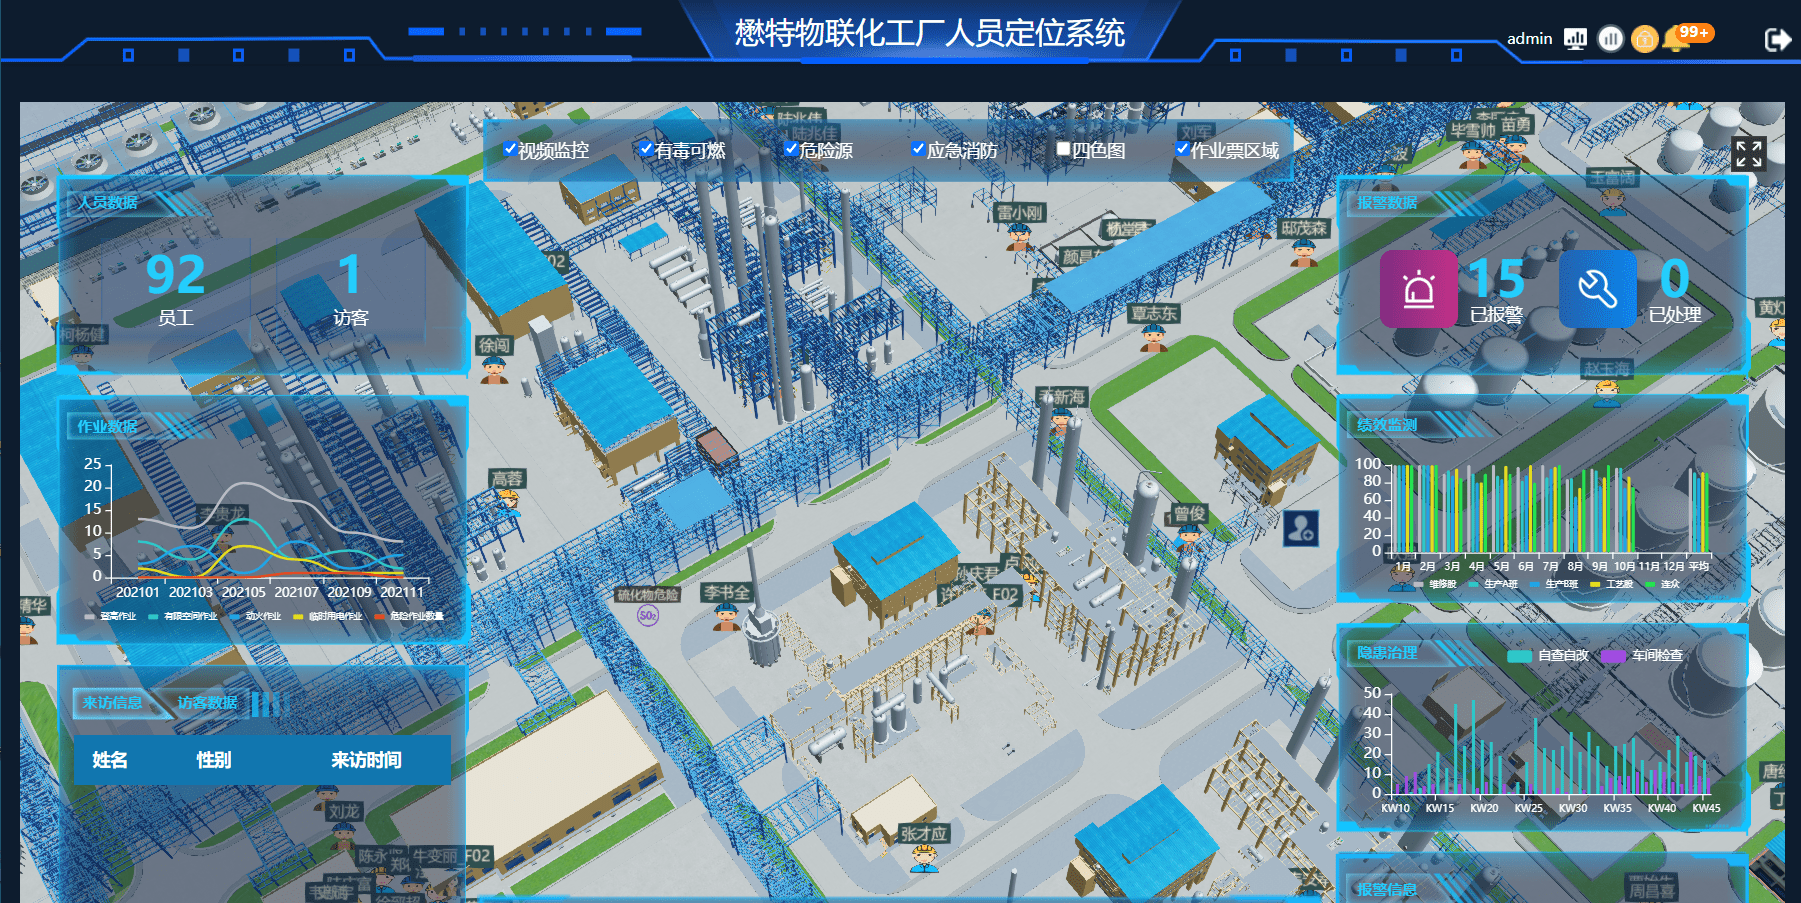Image resolution: width=1801 pixels, height=903 pixels.
Task: Uncheck the 应急消防 checkbox
Action: (918, 149)
